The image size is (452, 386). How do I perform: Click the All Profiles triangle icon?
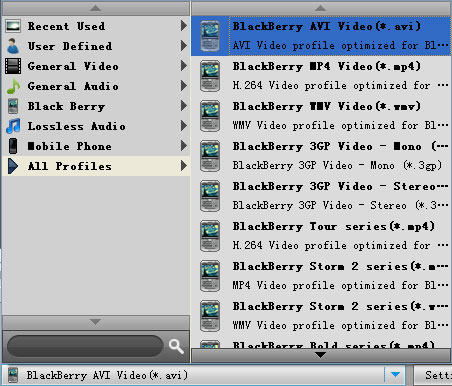pyautogui.click(x=13, y=166)
